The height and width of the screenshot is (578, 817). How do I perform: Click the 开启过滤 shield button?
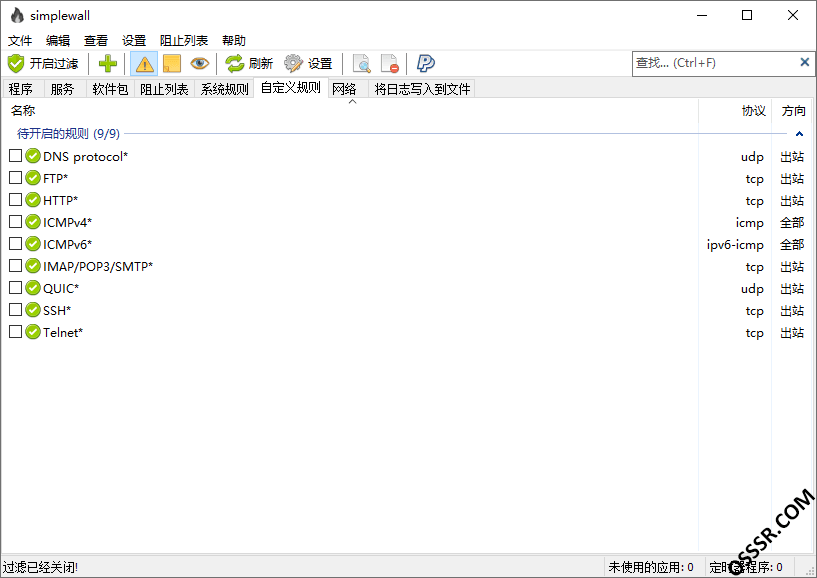[x=43, y=64]
